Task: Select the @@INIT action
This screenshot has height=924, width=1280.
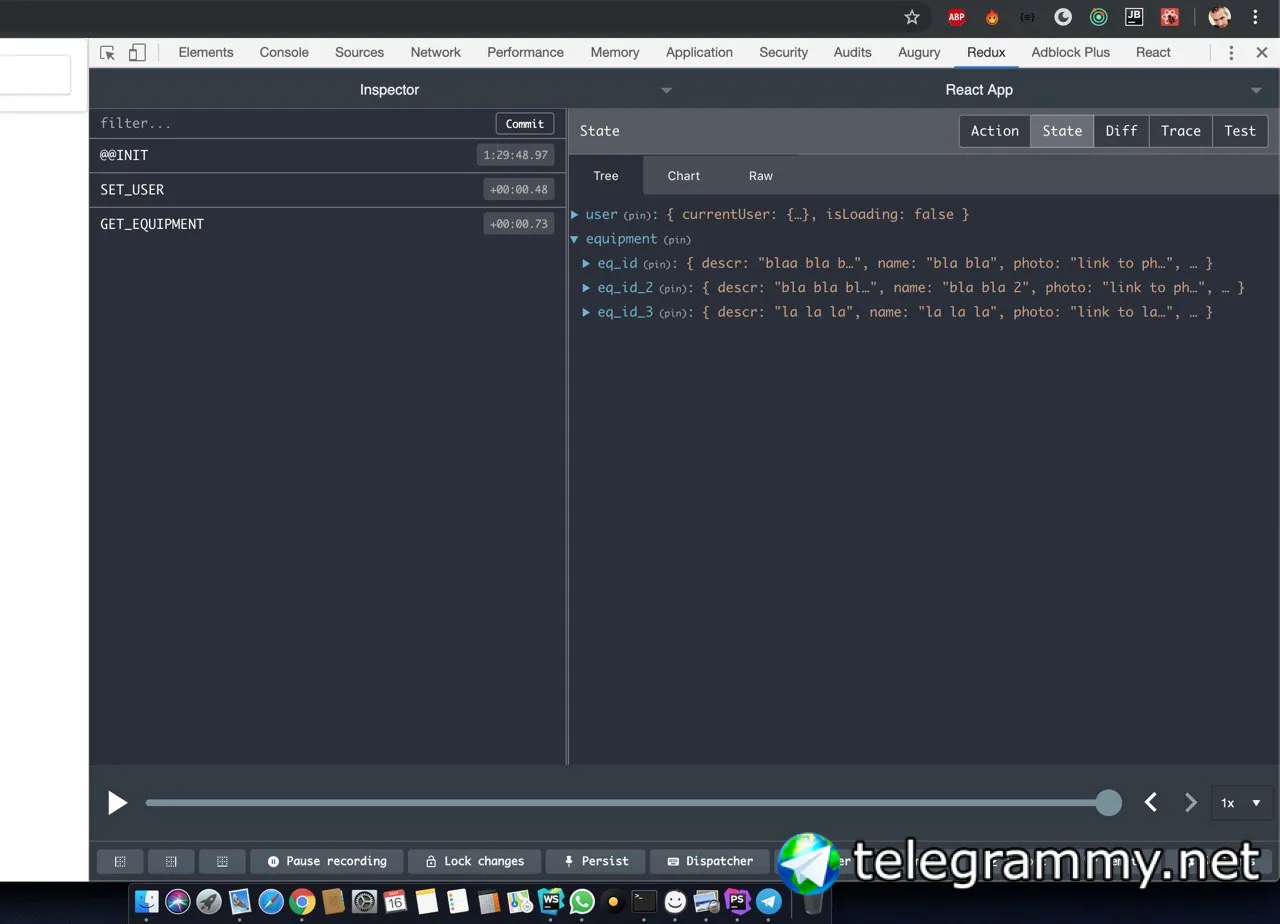Action: (x=327, y=155)
